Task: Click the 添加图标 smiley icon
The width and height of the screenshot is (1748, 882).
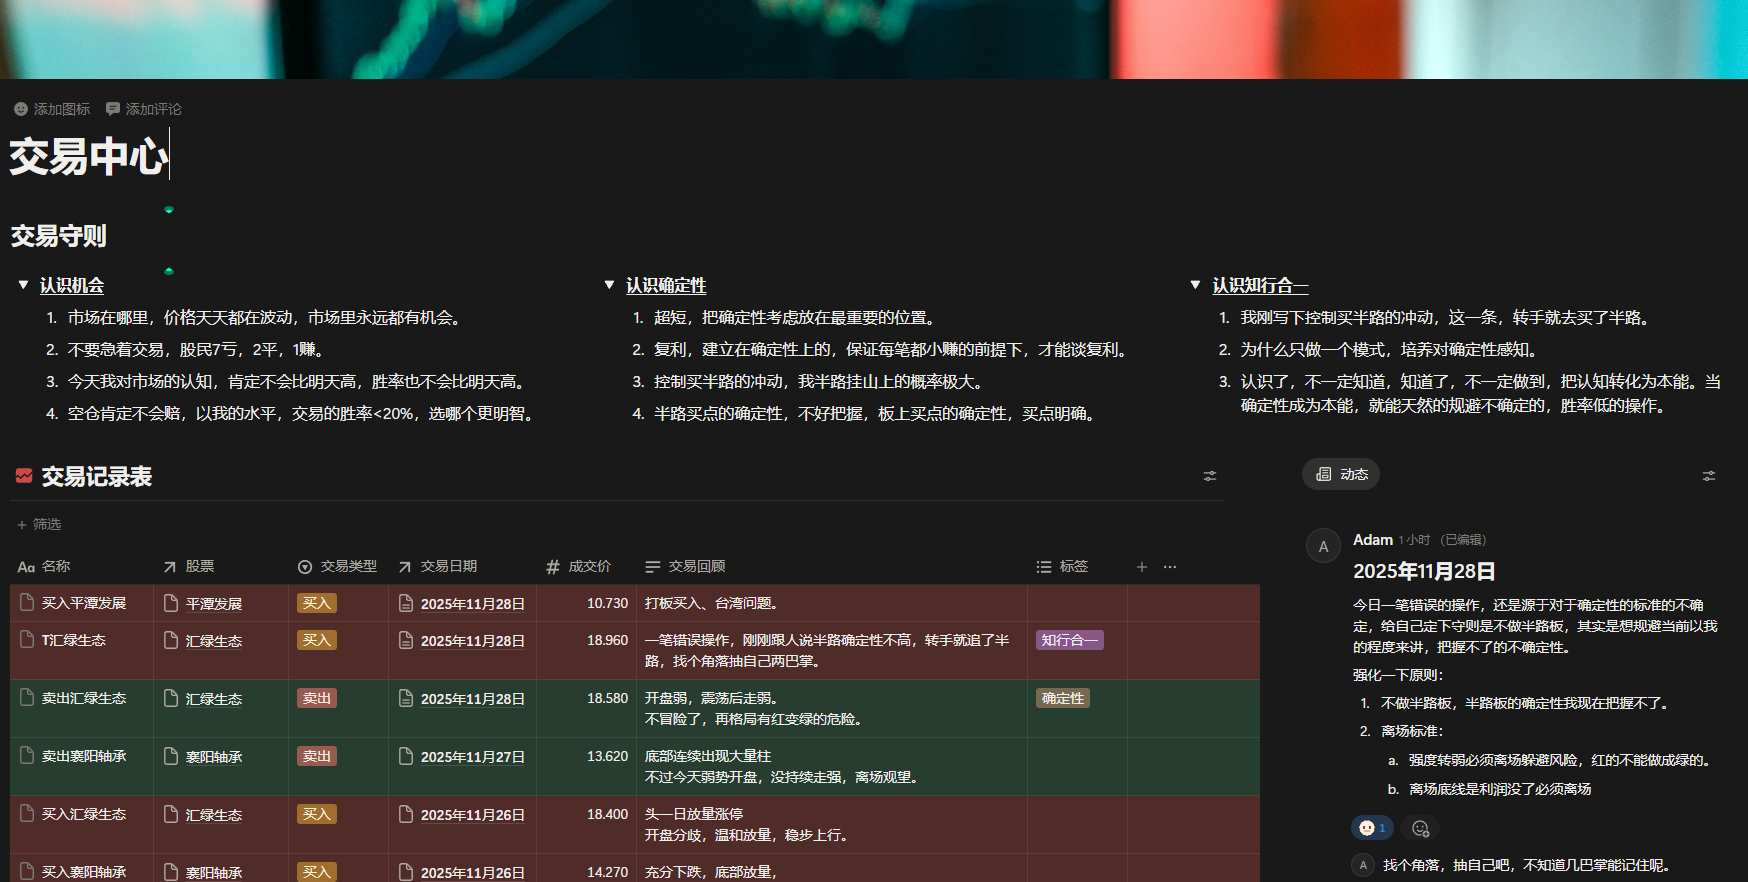Action: click(21, 109)
